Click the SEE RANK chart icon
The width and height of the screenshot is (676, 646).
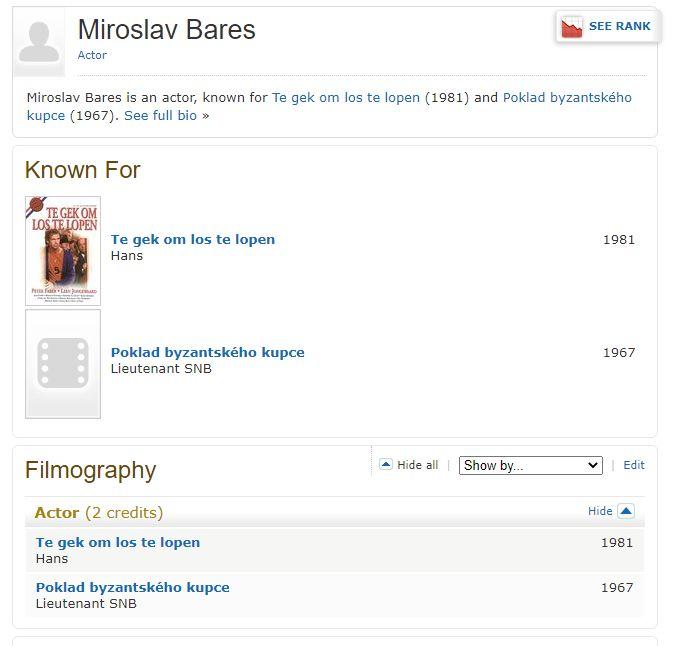coord(572,27)
